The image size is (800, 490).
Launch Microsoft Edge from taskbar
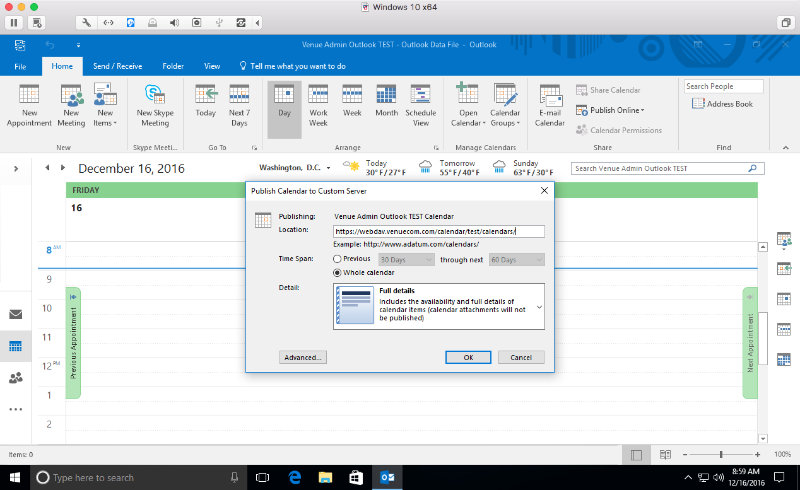[x=296, y=478]
